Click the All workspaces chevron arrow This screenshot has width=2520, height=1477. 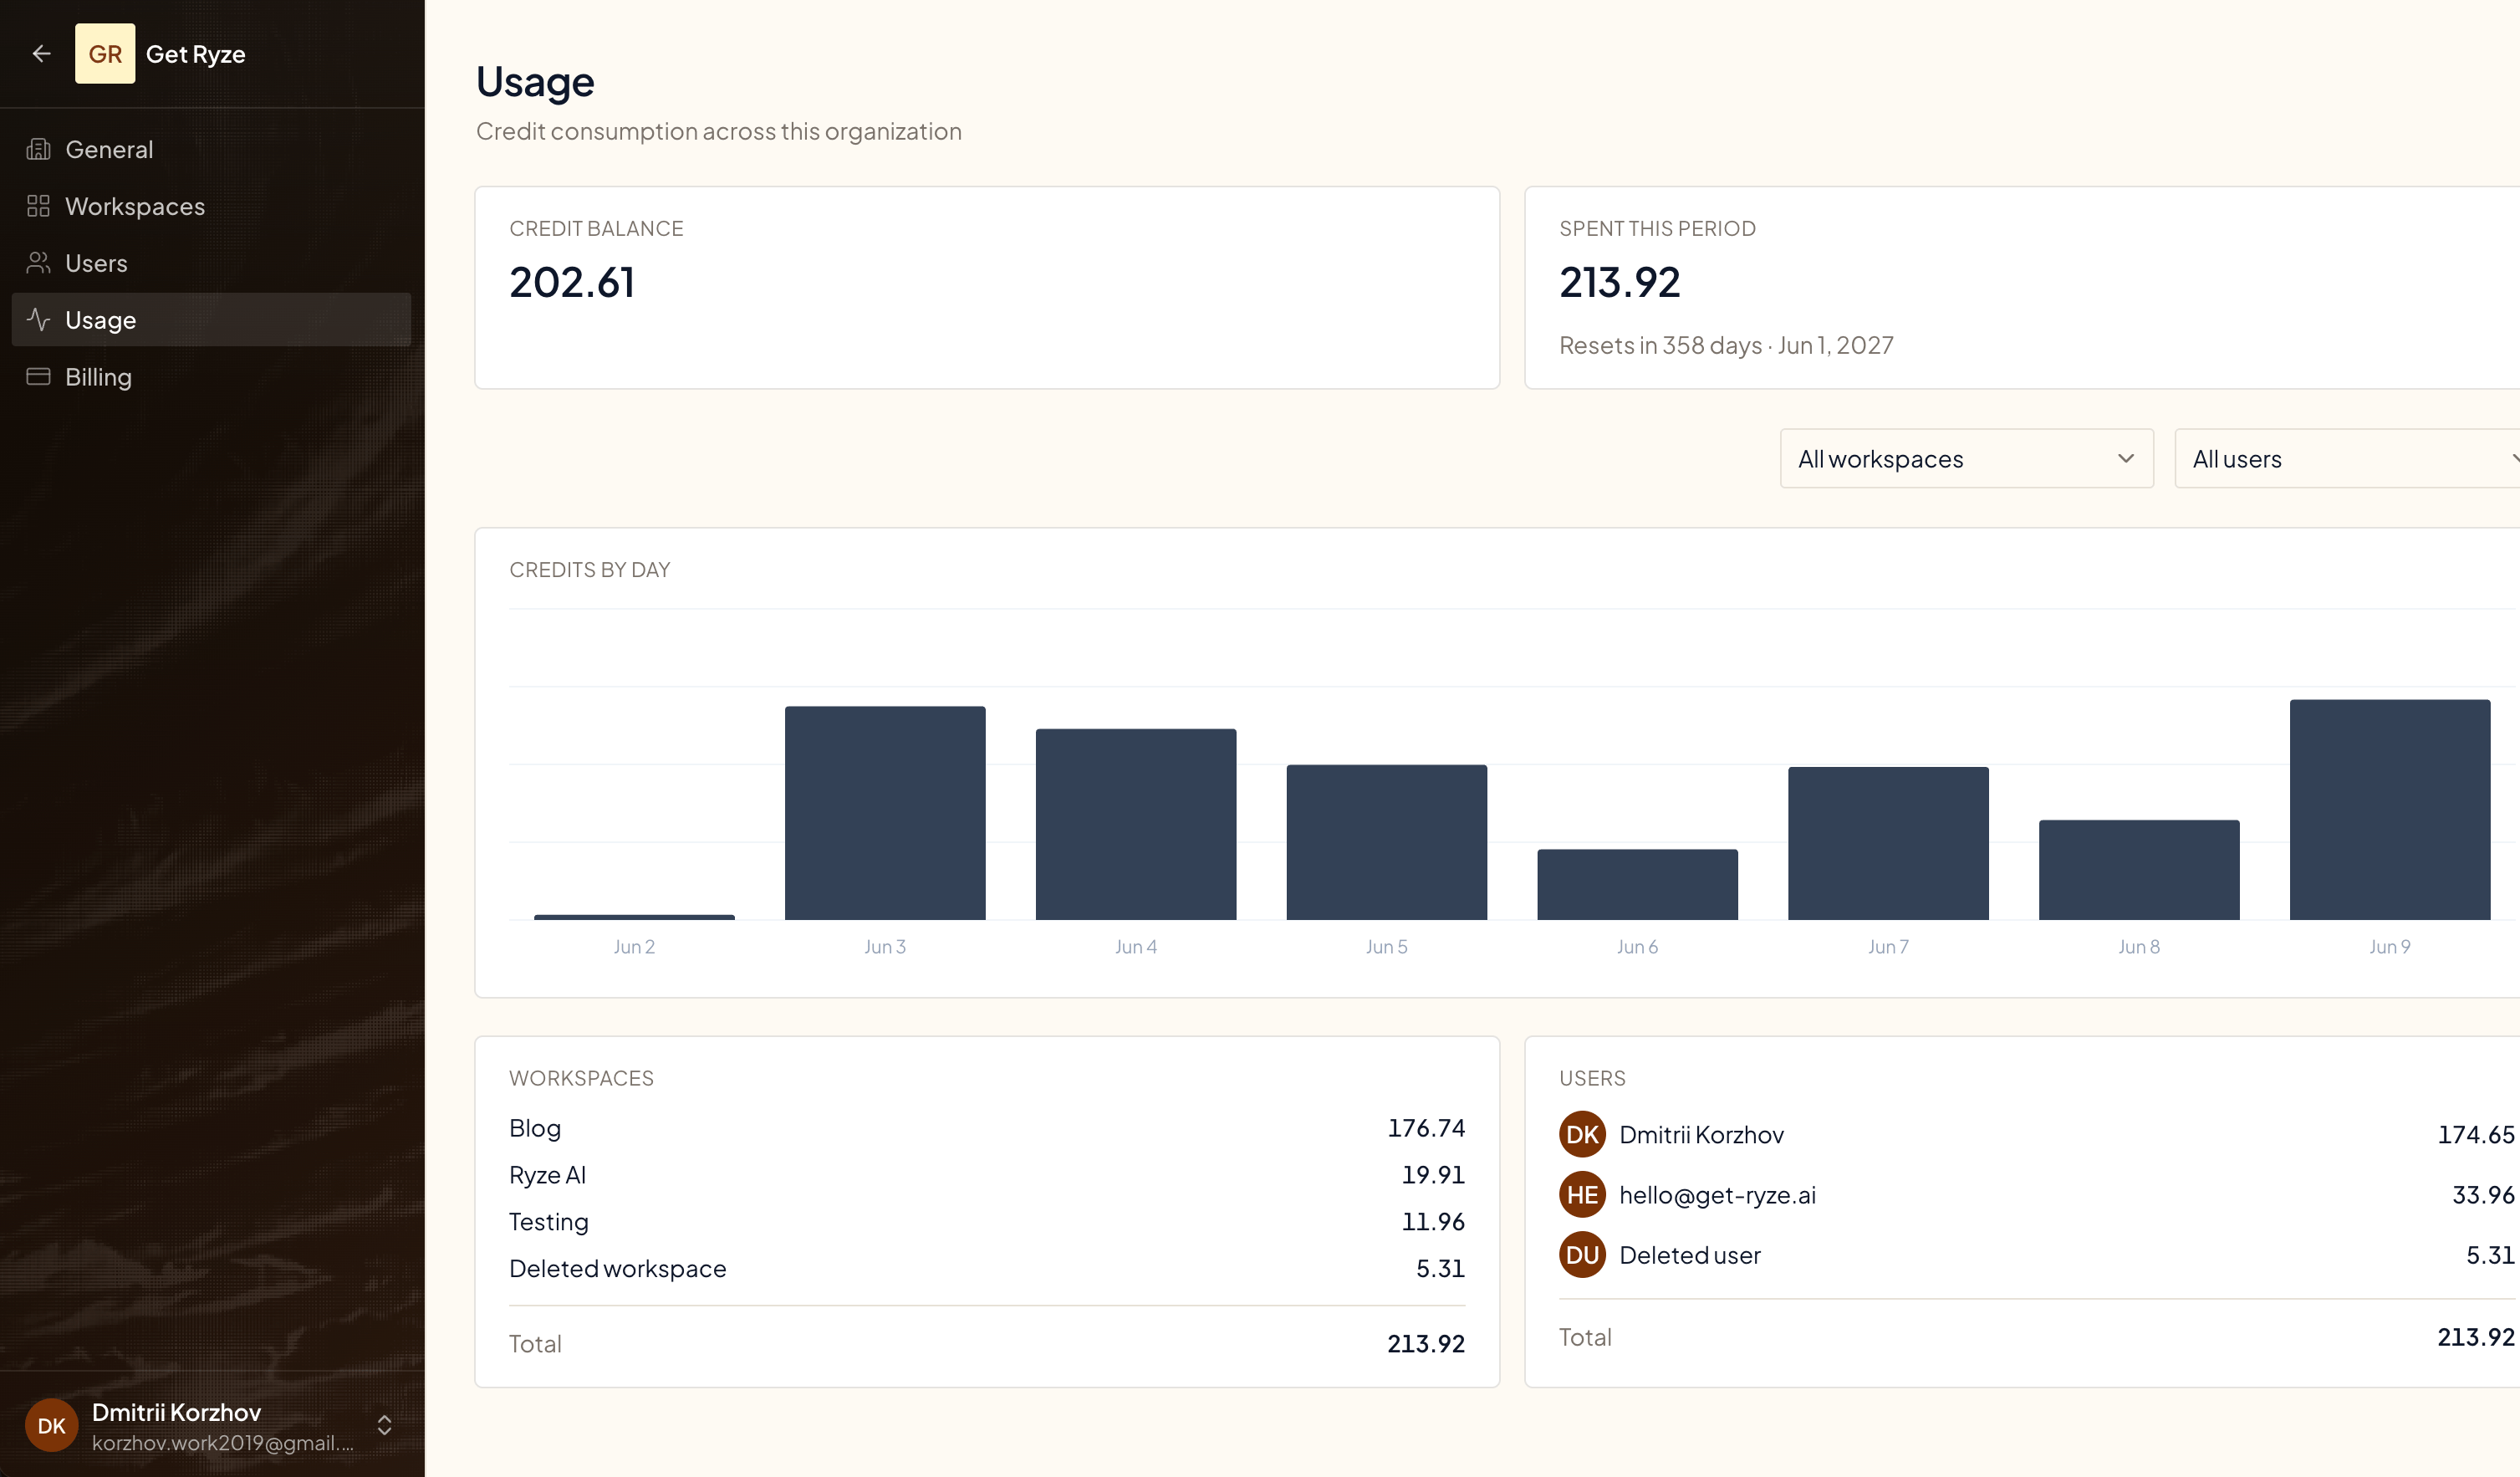[x=2126, y=459]
